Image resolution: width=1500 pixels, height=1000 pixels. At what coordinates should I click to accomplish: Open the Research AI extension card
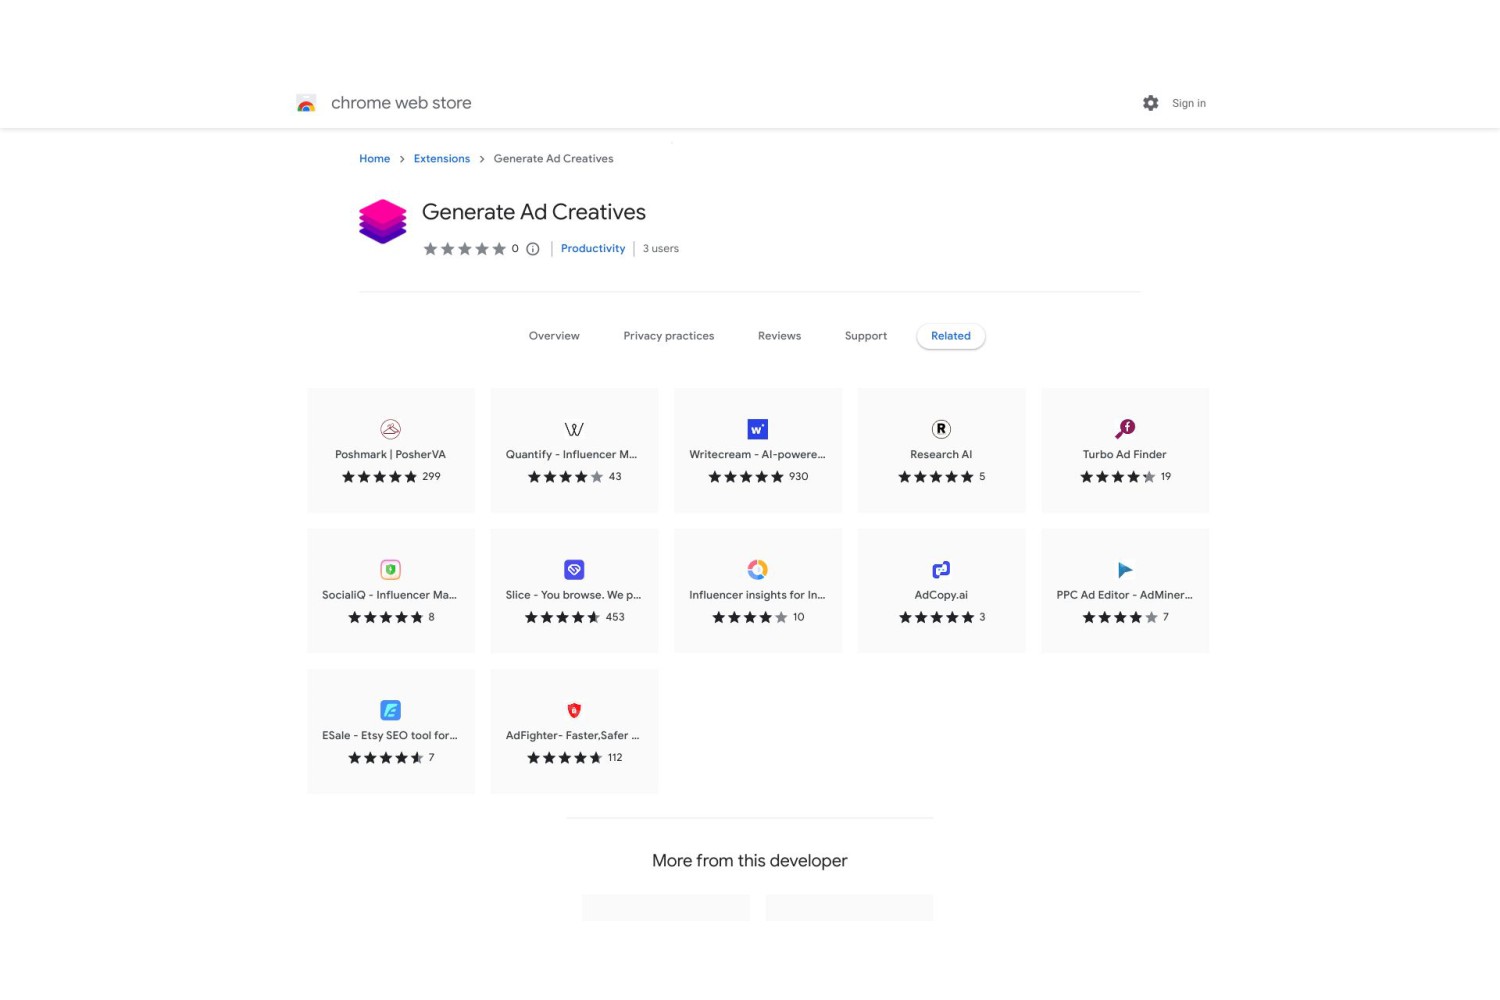tap(942, 450)
